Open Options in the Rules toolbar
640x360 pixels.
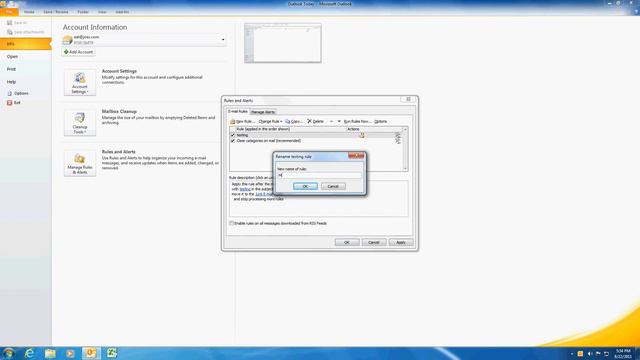tap(380, 121)
